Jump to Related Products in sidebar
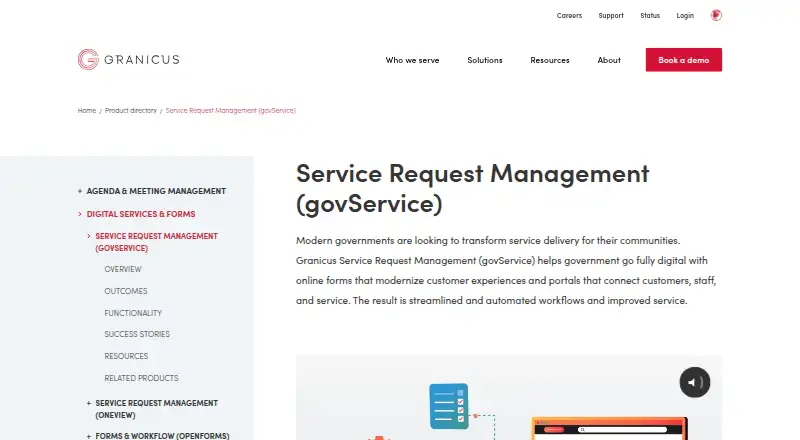Image resolution: width=800 pixels, height=440 pixels. [x=141, y=378]
